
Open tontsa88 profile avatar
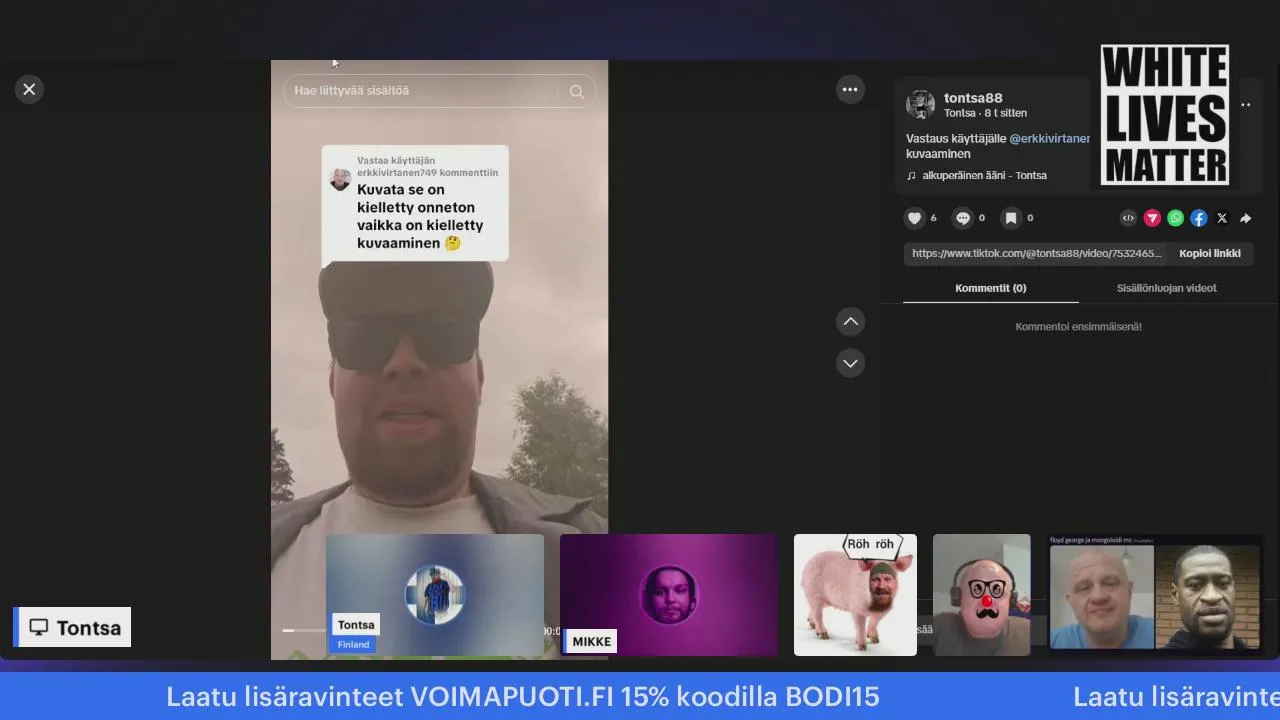[920, 104]
